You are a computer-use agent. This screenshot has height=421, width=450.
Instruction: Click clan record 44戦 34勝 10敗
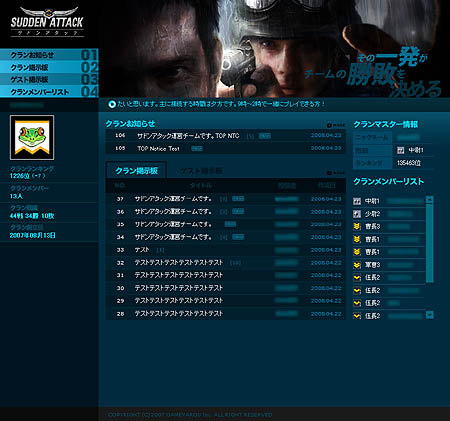coord(32,216)
